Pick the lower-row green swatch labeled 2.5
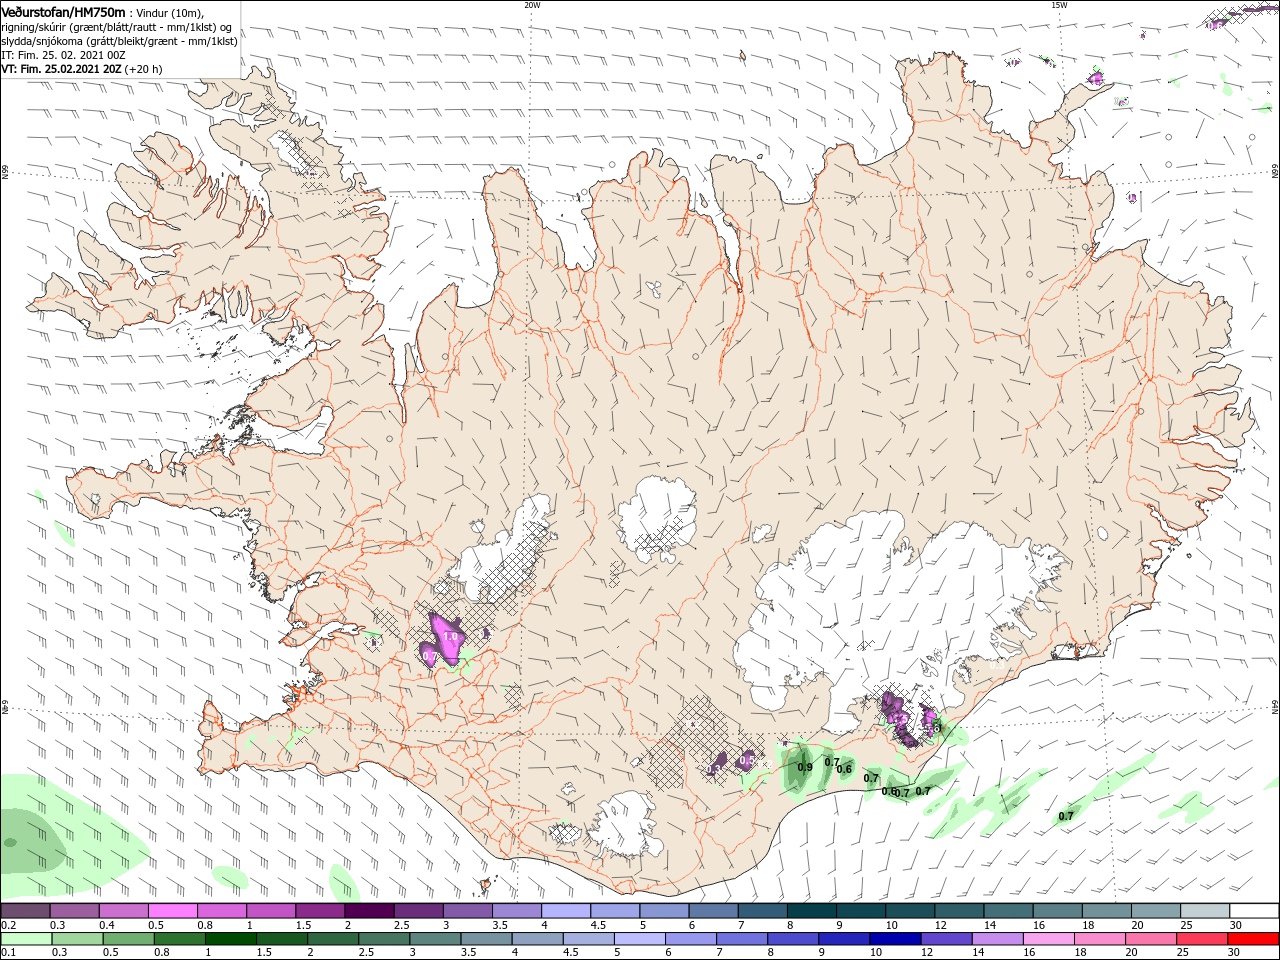The width and height of the screenshot is (1280, 960). 383,939
